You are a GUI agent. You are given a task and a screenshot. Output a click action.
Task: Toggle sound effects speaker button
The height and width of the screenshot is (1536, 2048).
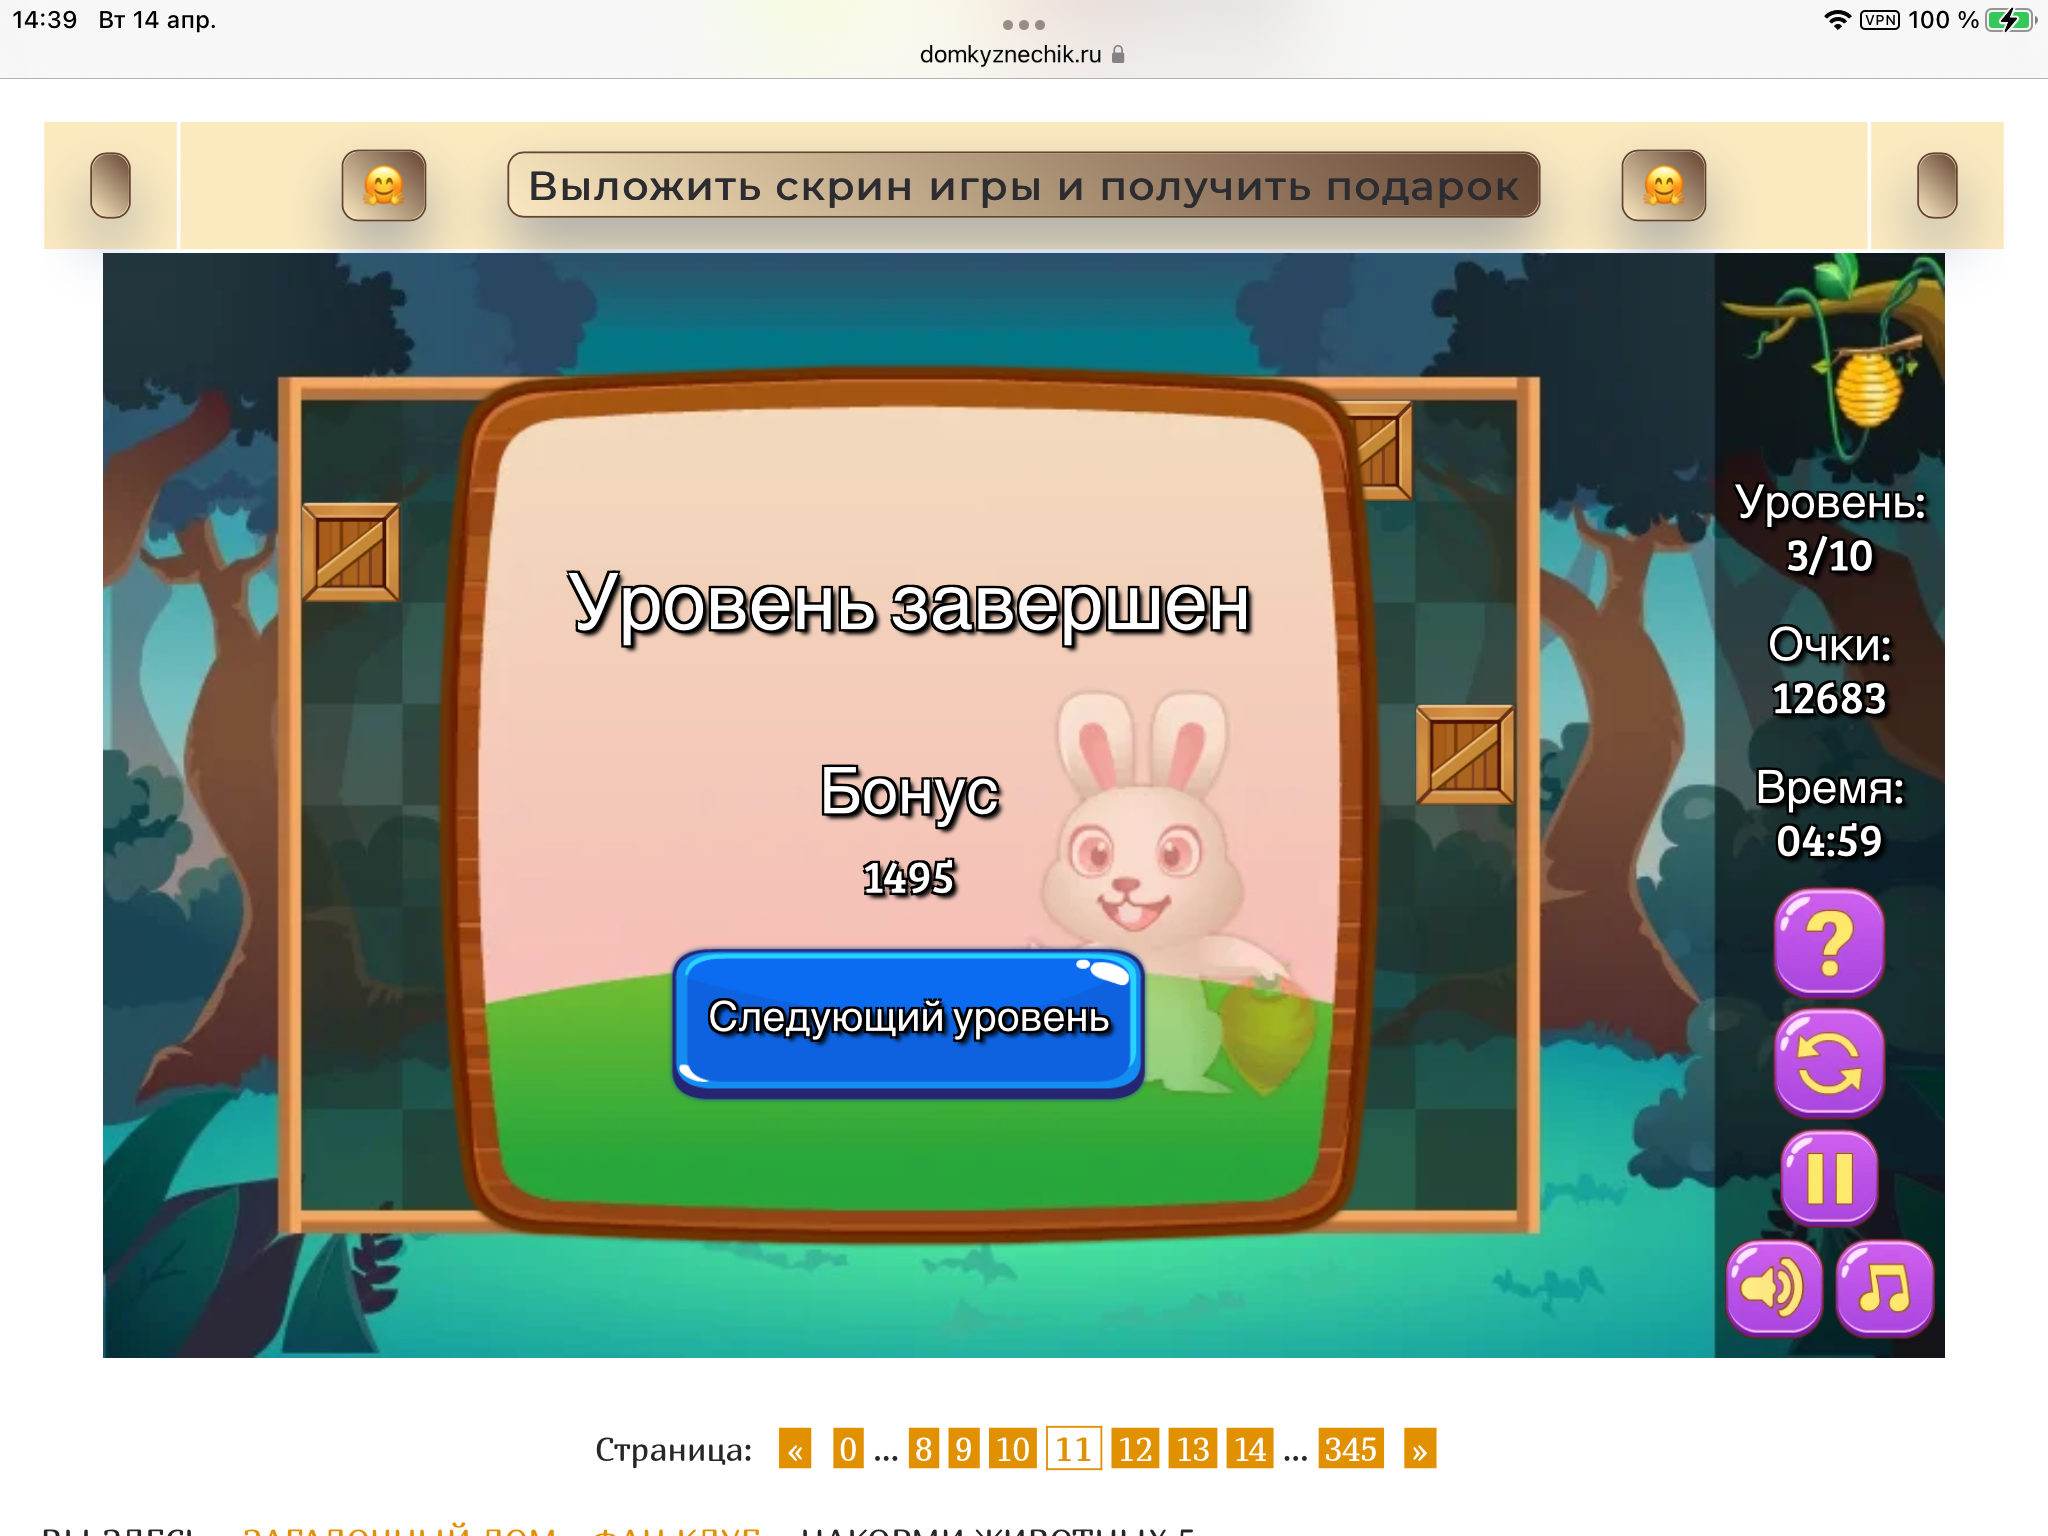[1773, 1288]
